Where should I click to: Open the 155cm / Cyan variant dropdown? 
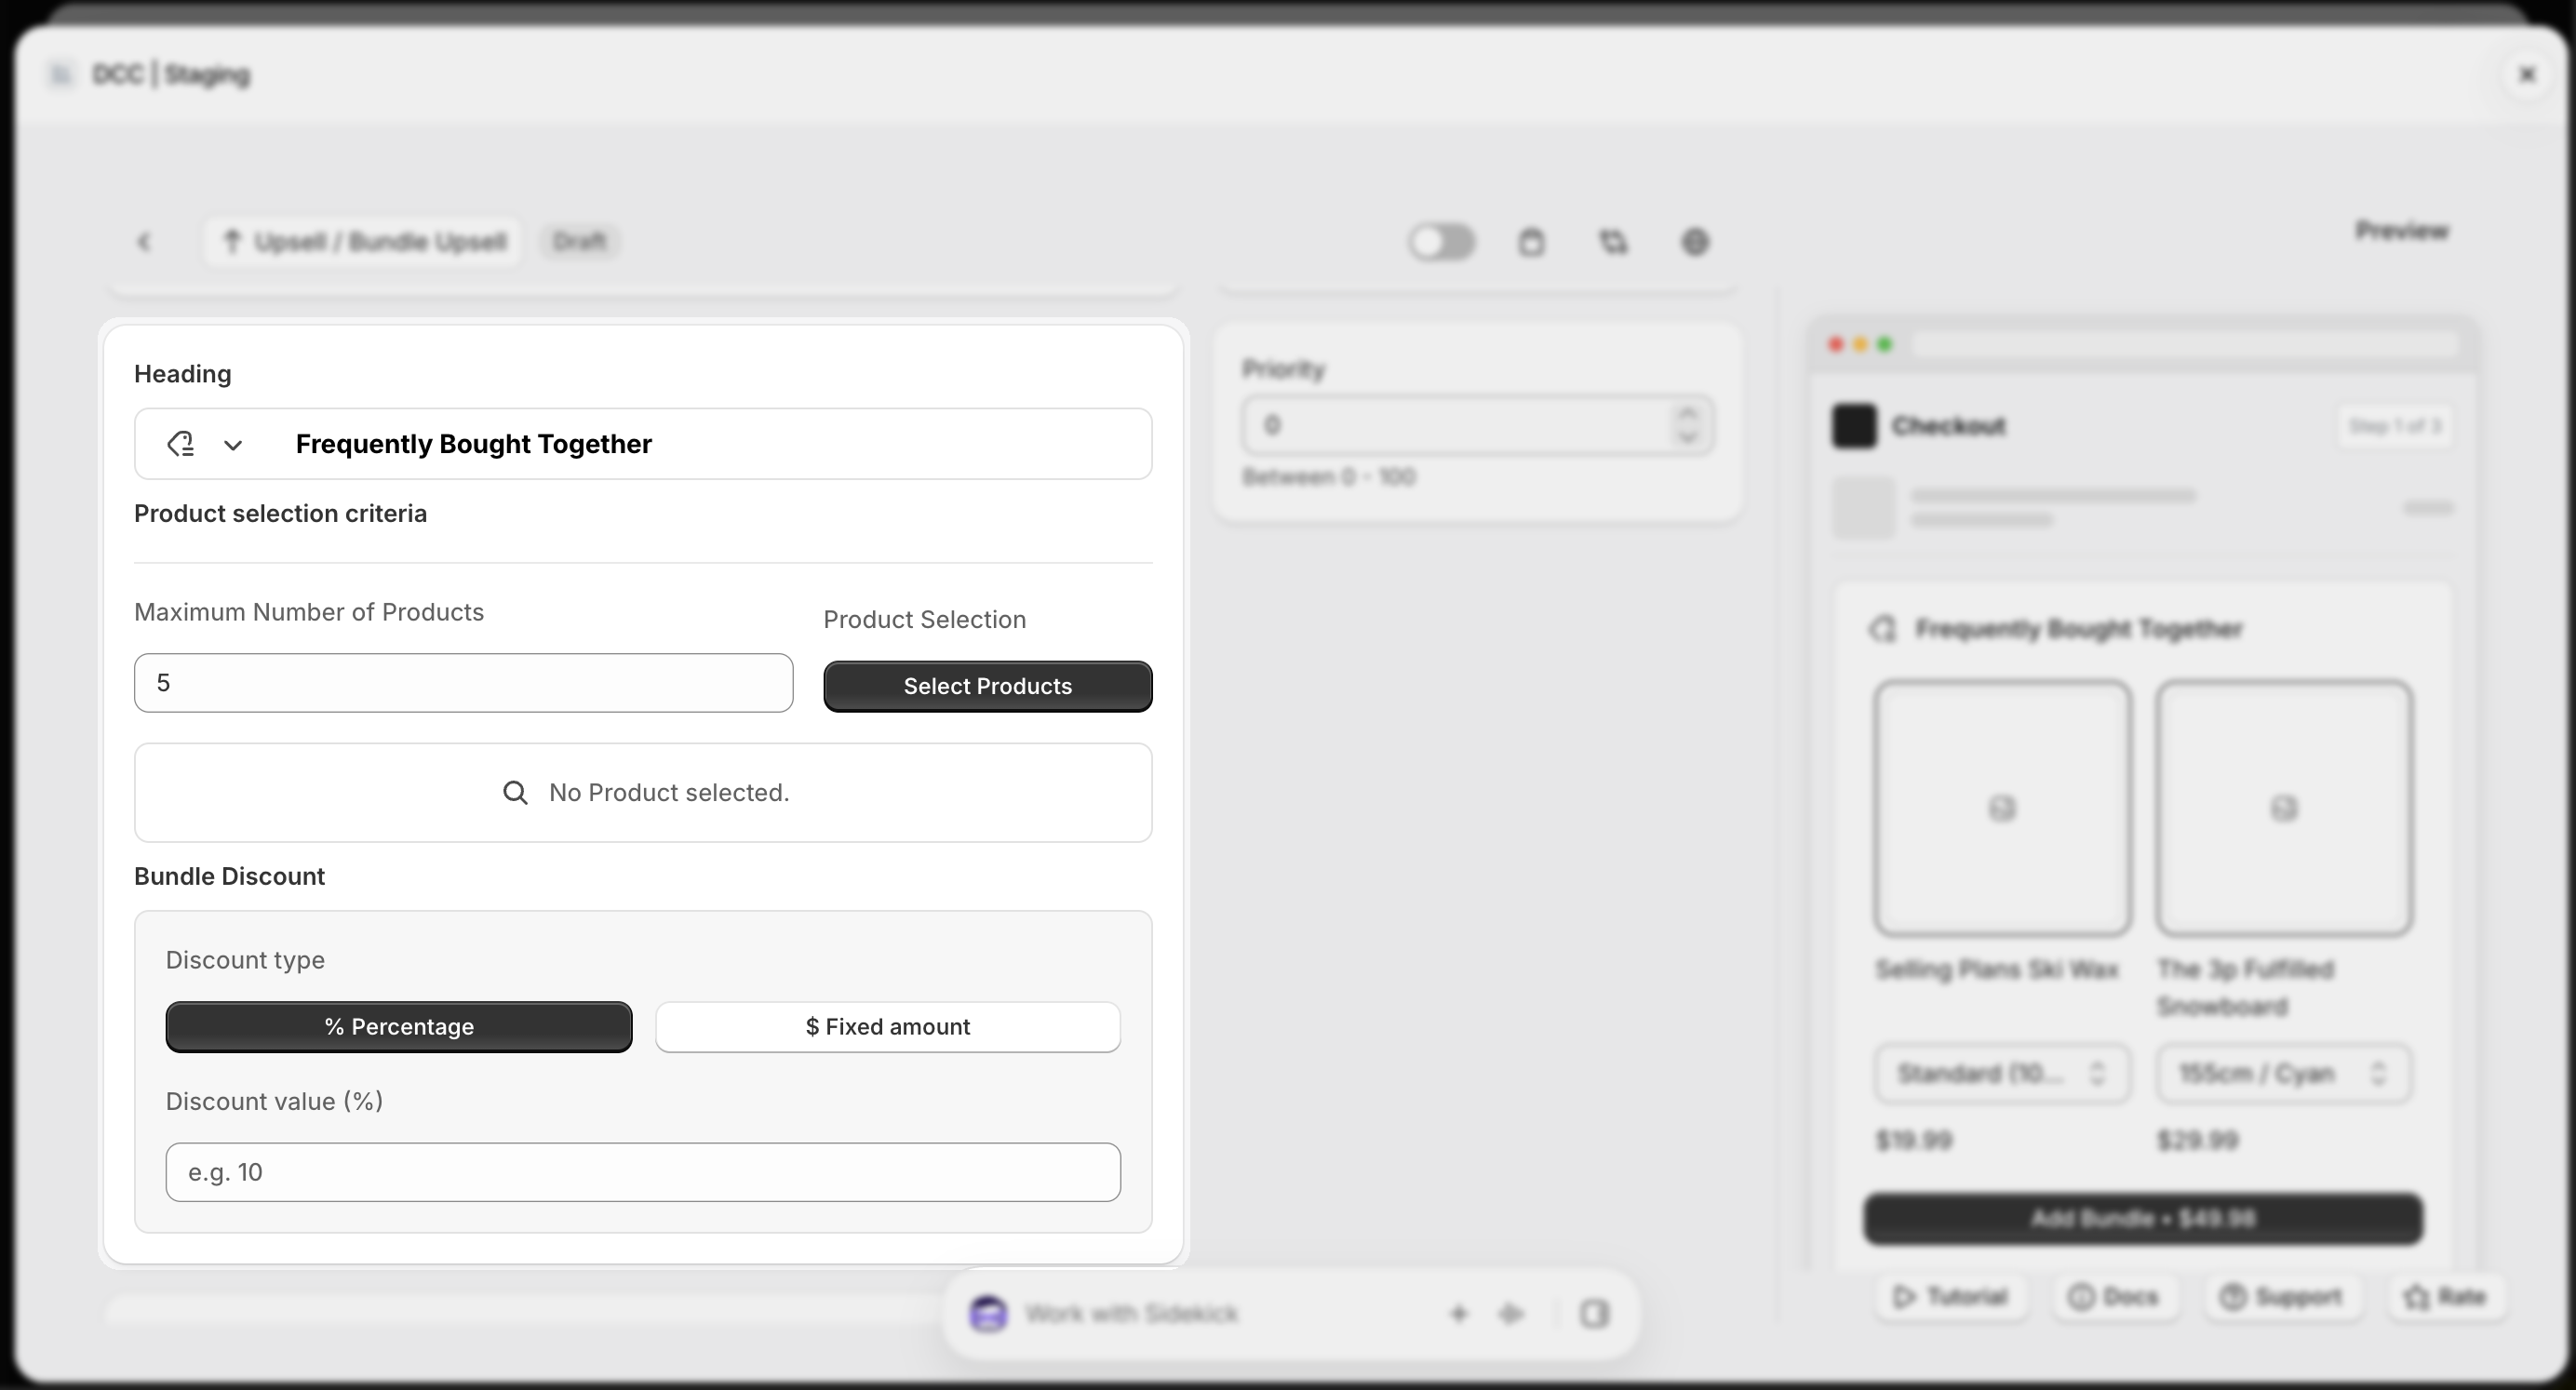[x=2284, y=1074]
